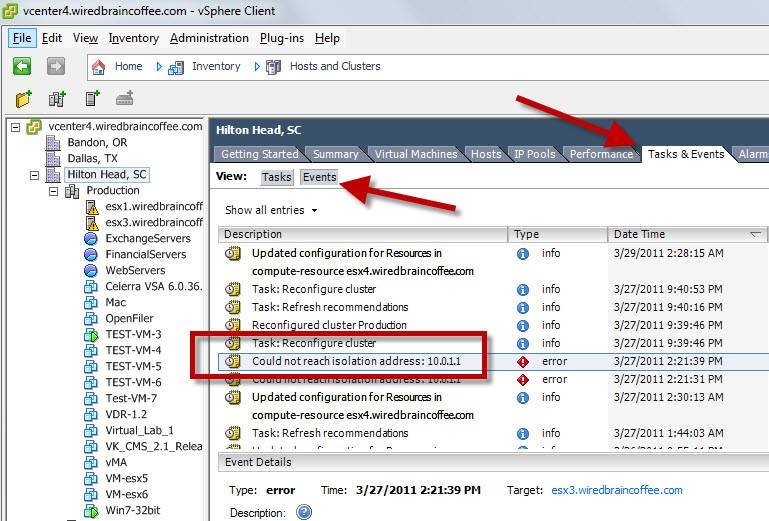Image resolution: width=769 pixels, height=521 pixels.
Task: Switch to the Performance tab
Action: click(x=601, y=154)
